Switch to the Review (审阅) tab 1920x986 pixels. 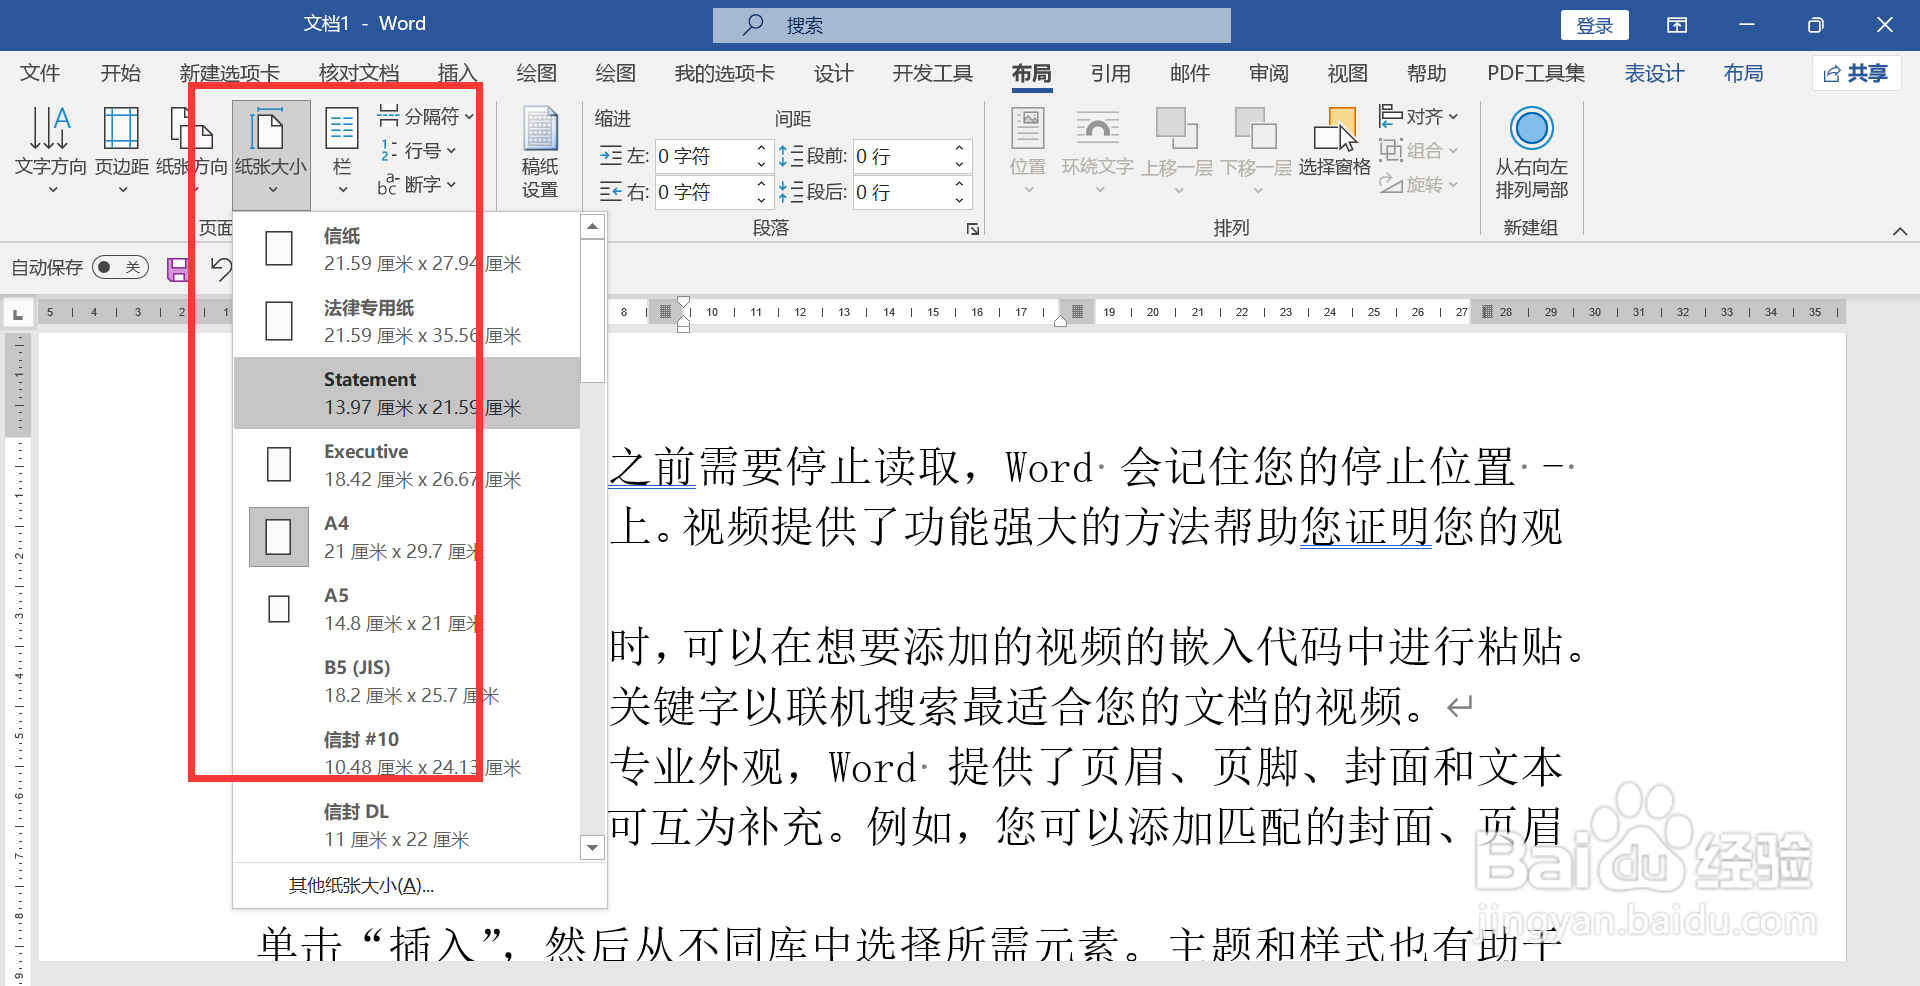pos(1268,73)
